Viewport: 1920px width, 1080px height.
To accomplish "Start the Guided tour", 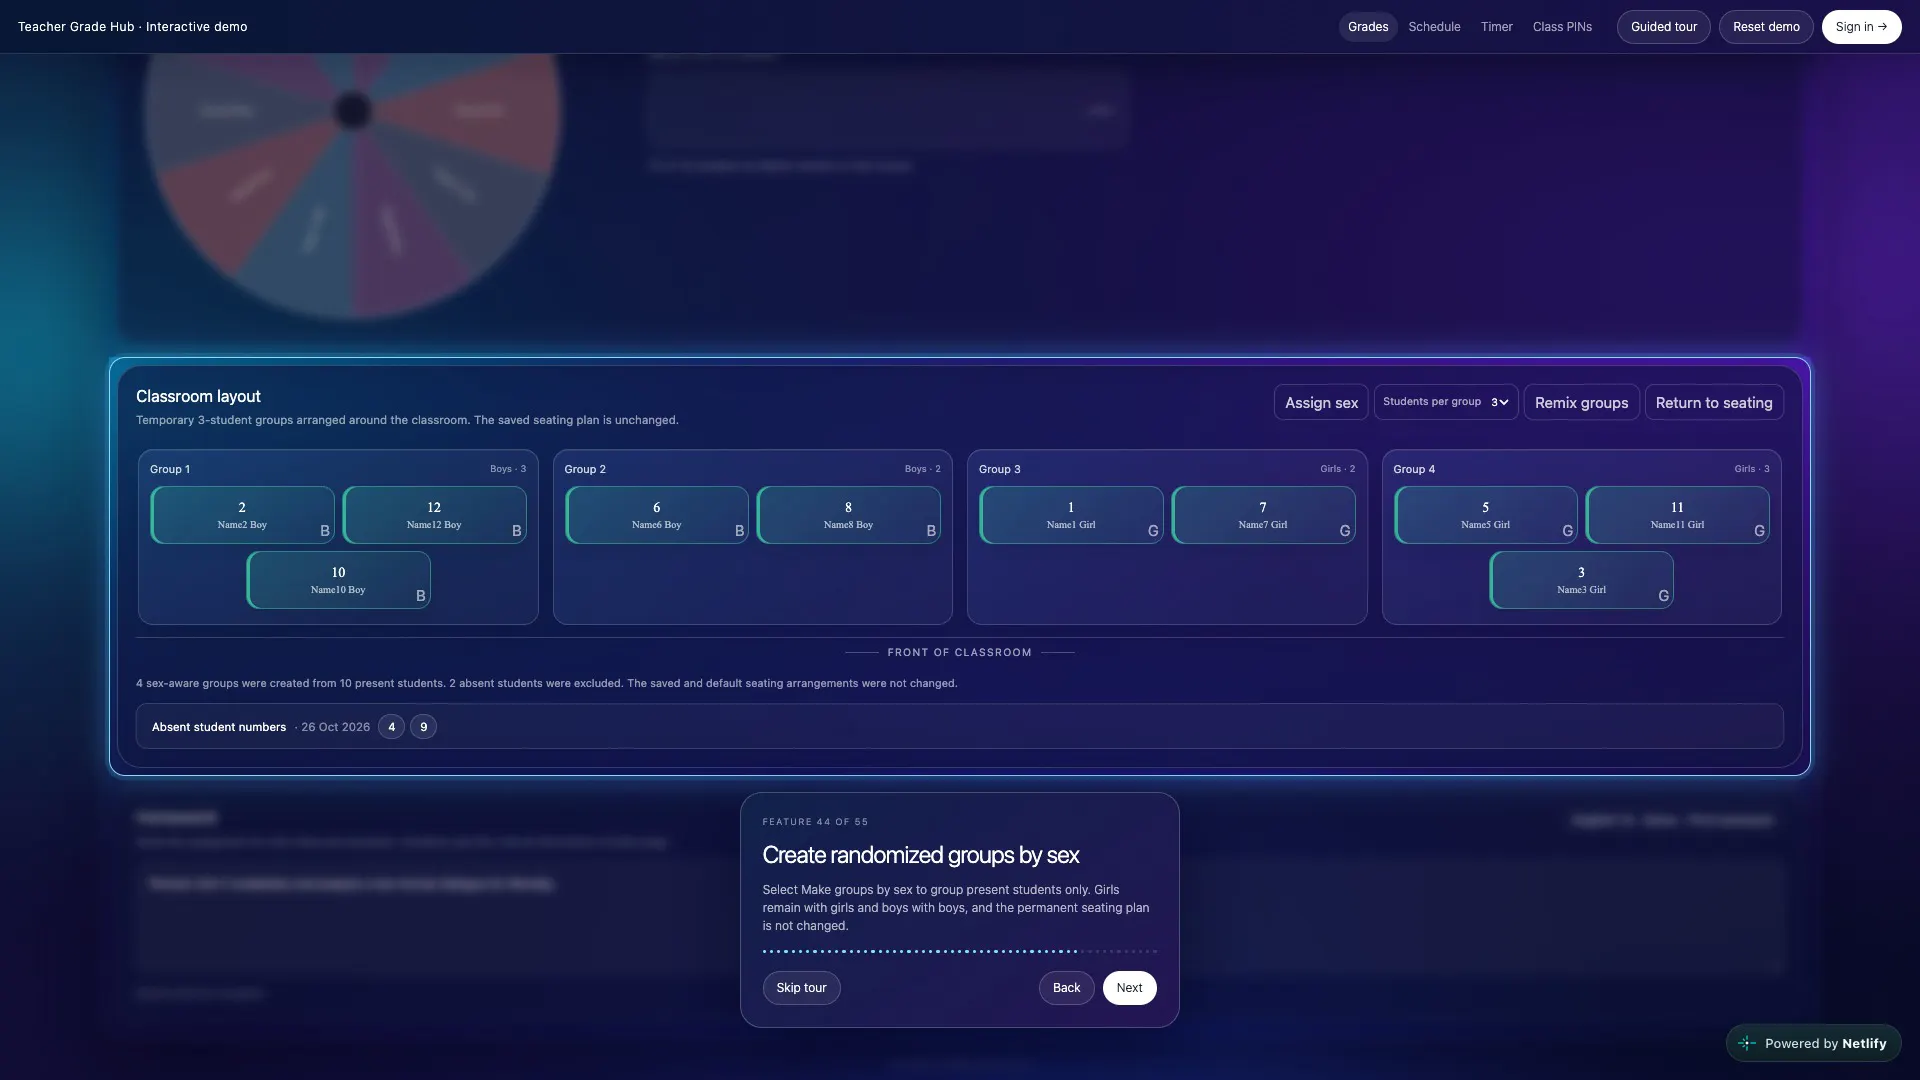I will [1663, 27].
